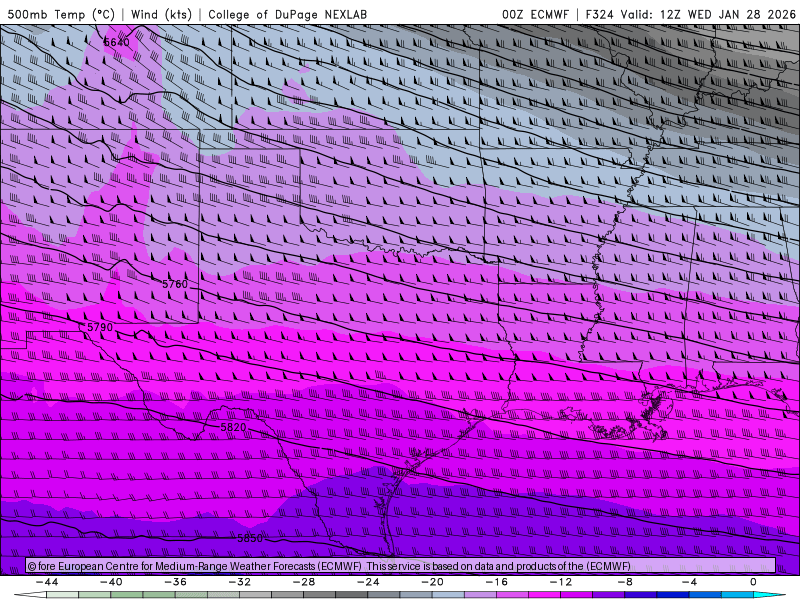Click the -12 colorbar scale label
Viewport: 800px width, 600px height.
[x=561, y=582]
